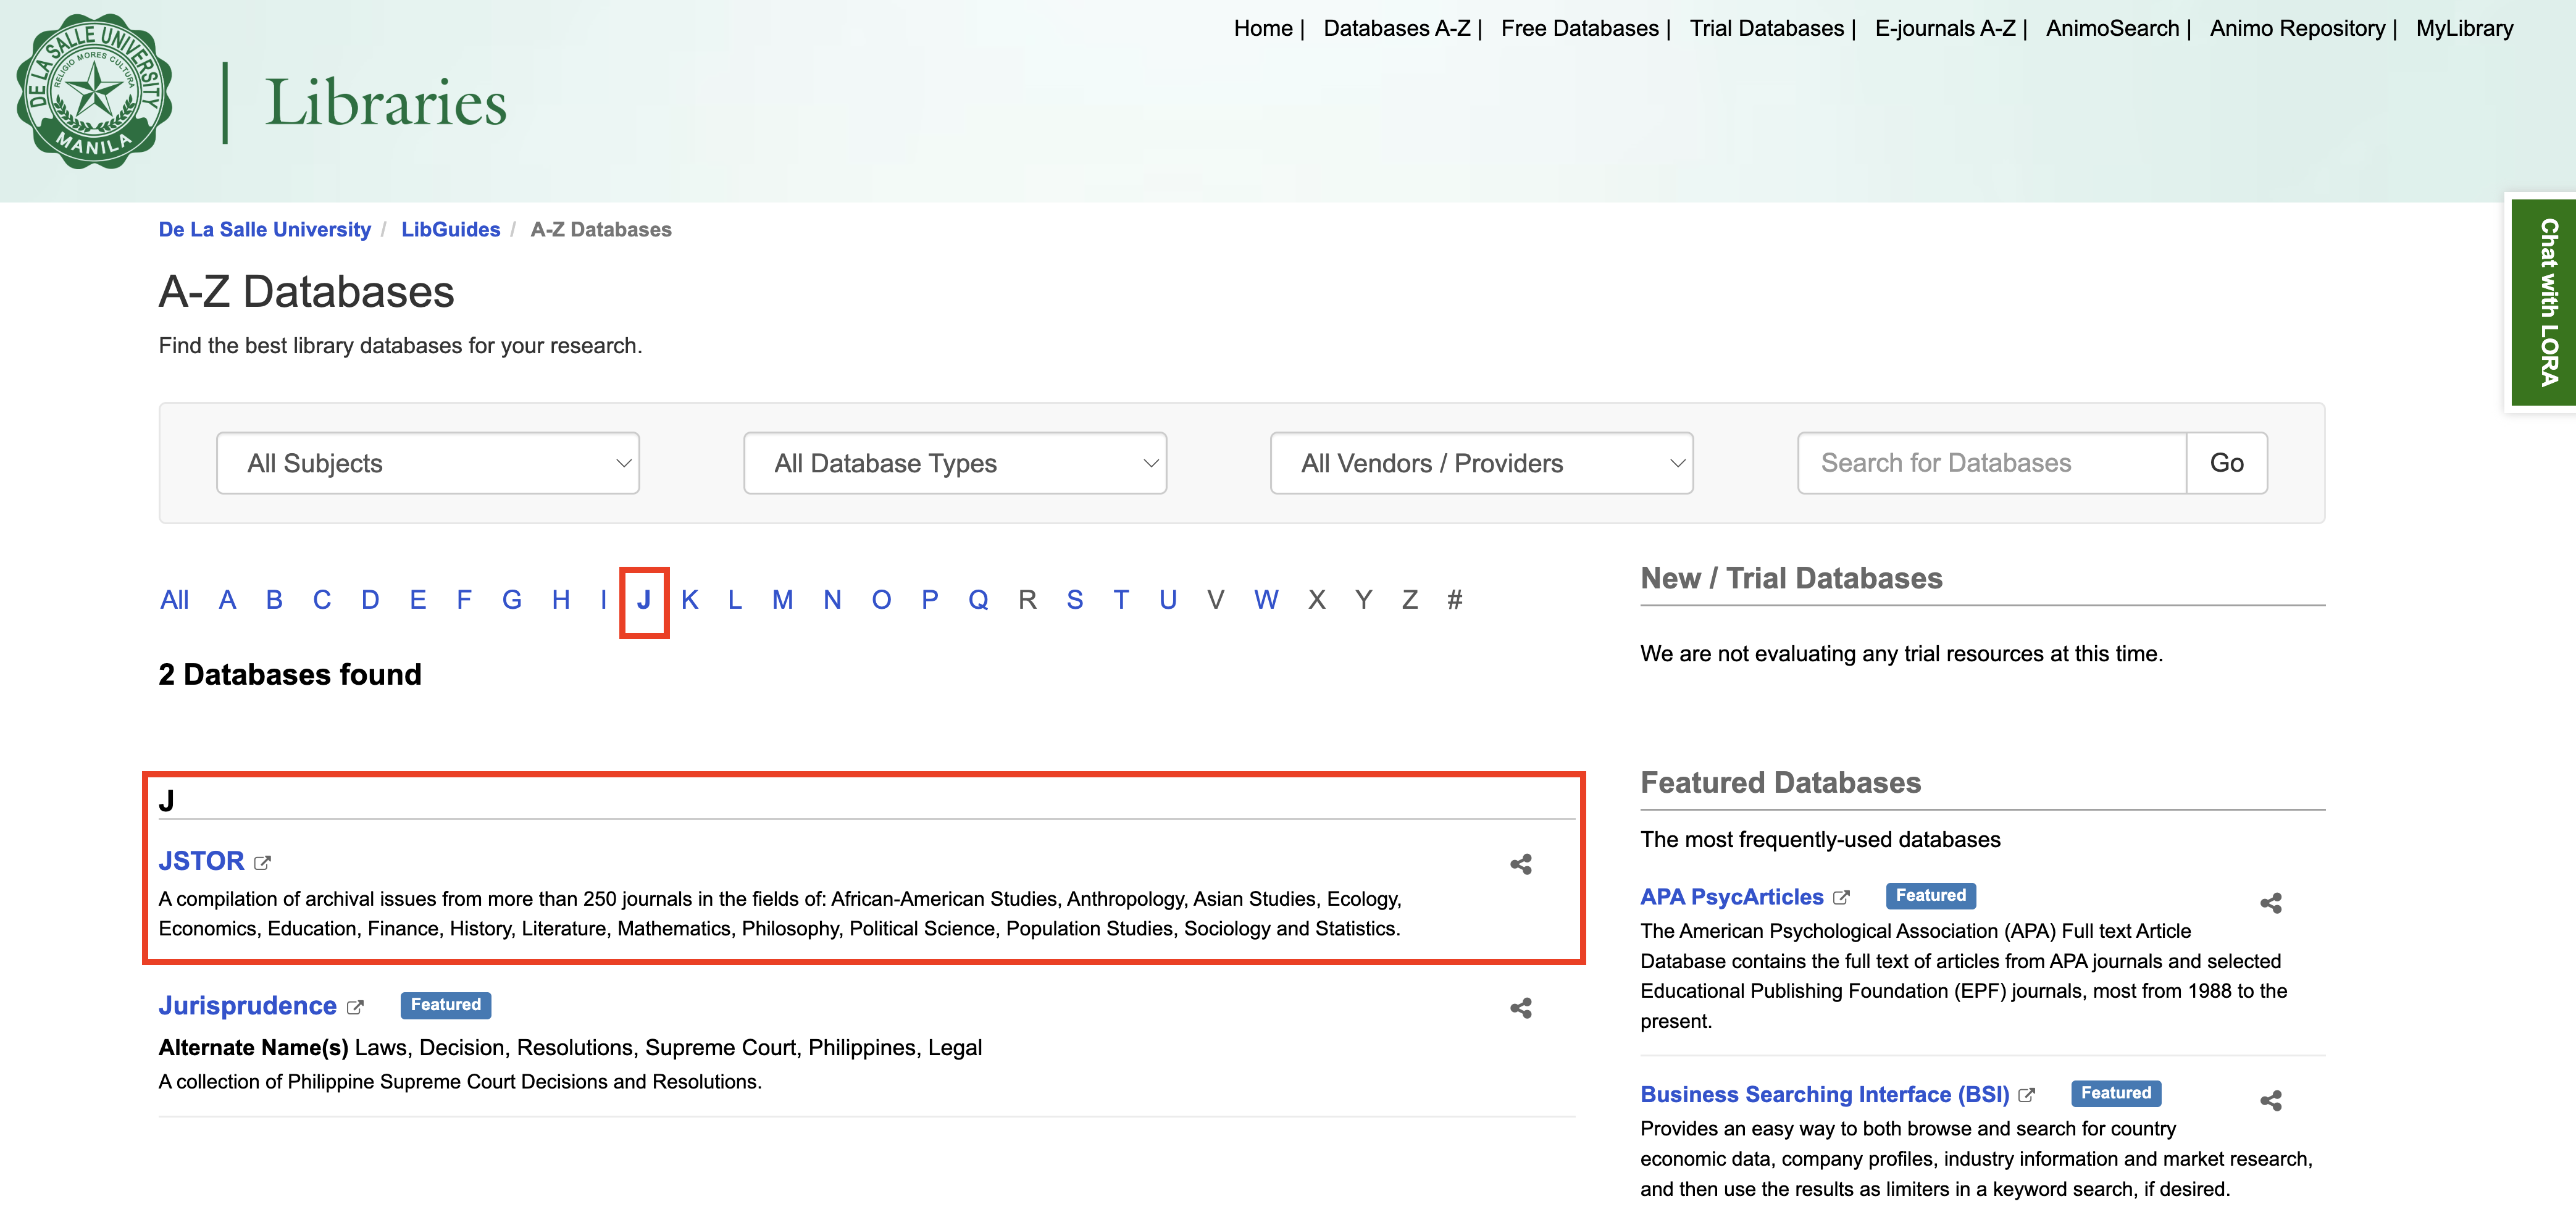2576x1212 pixels.
Task: Share the JSTOR database entry
Action: (1521, 864)
